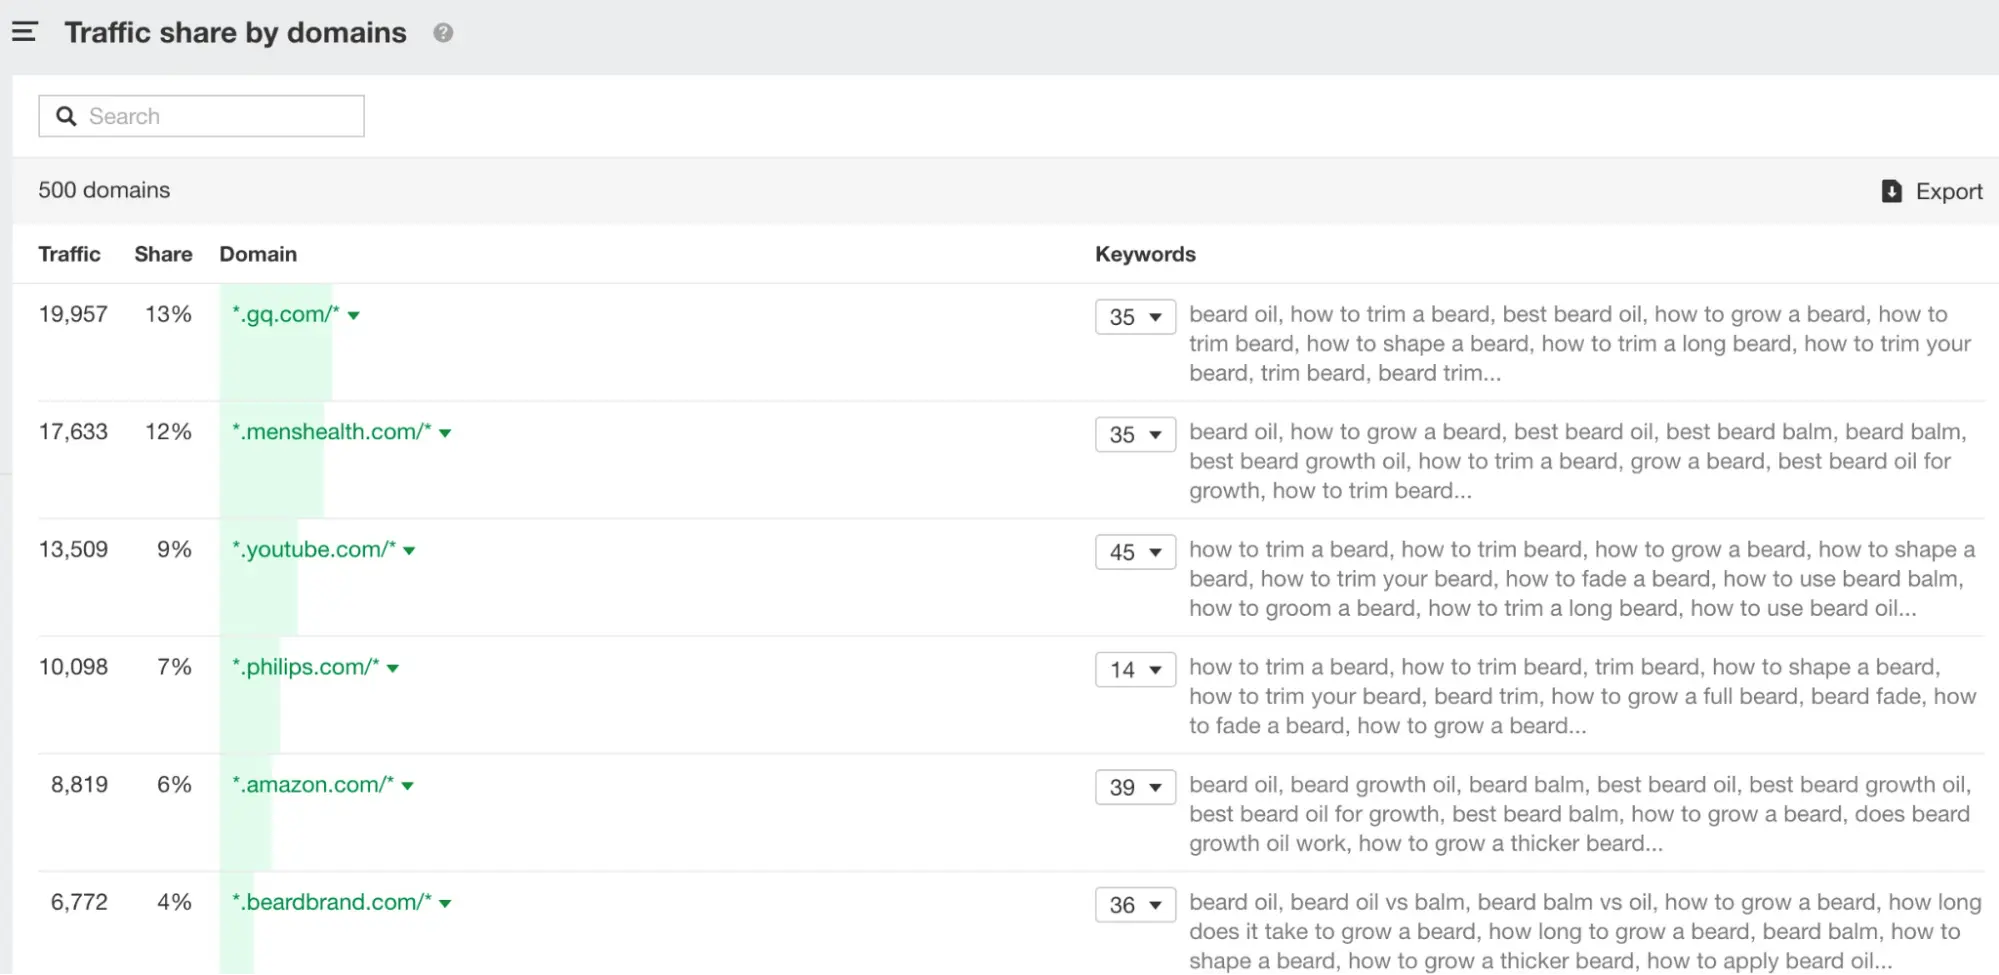
Task: Open the hamburger menu icon
Action: point(25,32)
